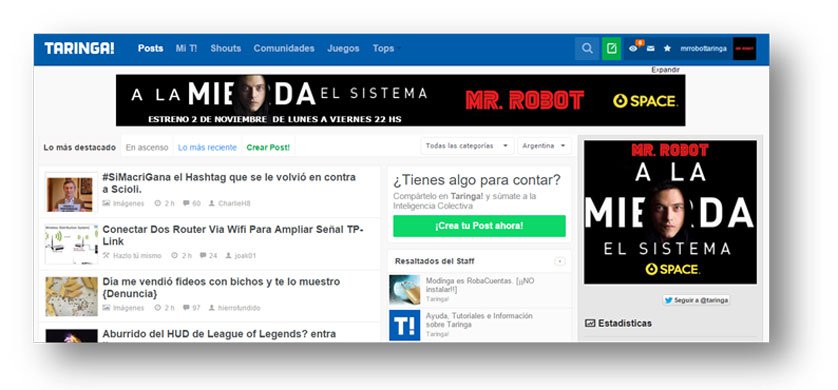838x390 pixels.
Task: Click the Mr. Robot sidebar ad image
Action: (x=670, y=212)
